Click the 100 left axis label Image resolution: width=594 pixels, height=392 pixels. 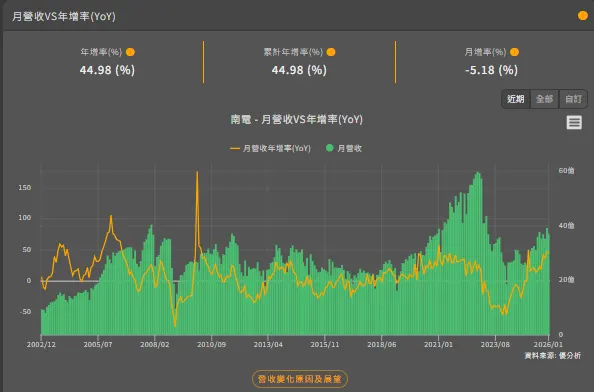pos(25,218)
